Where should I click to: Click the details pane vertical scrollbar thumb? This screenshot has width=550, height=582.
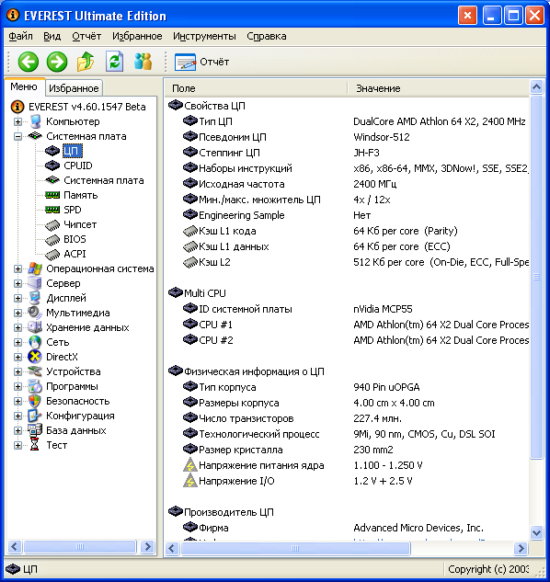click(537, 277)
